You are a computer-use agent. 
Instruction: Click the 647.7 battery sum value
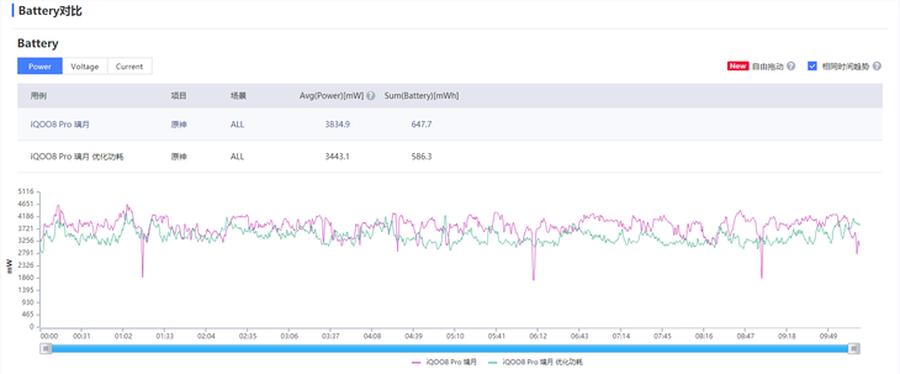(x=422, y=124)
